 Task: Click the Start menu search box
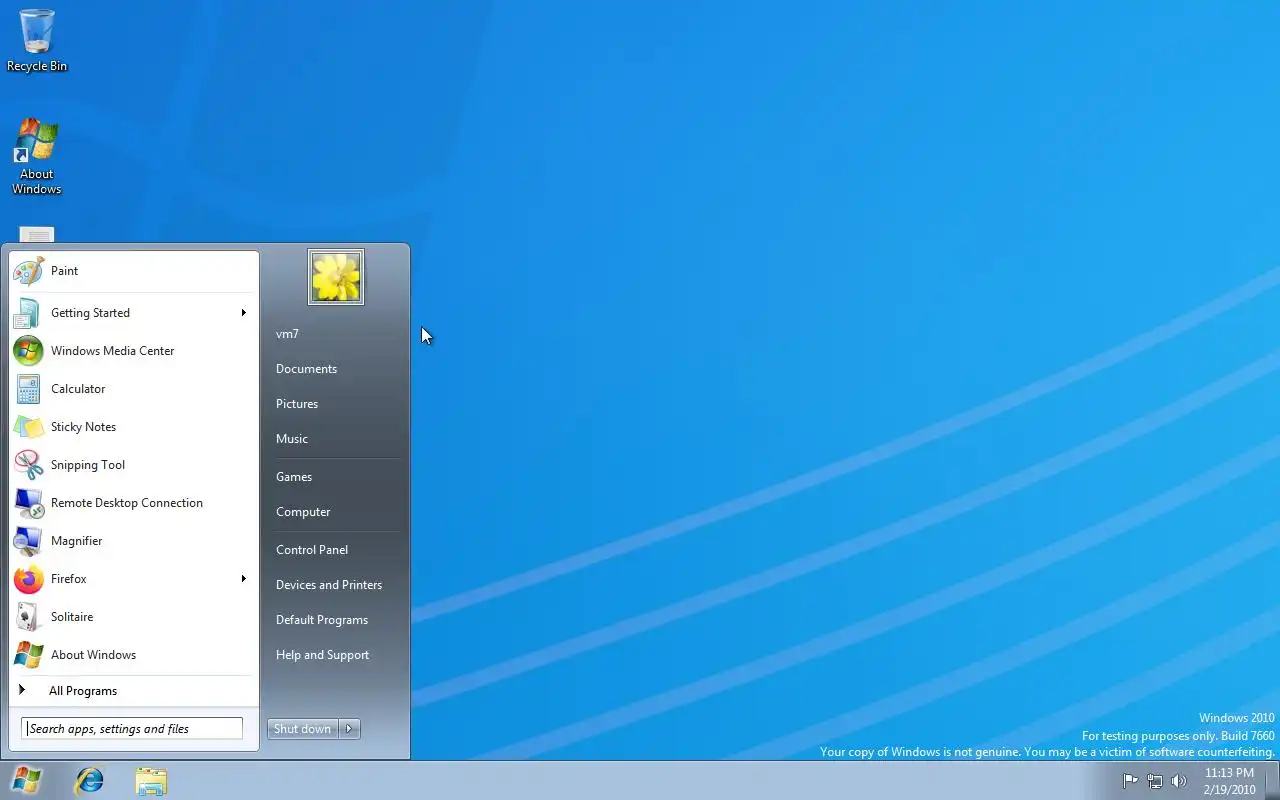(x=132, y=729)
